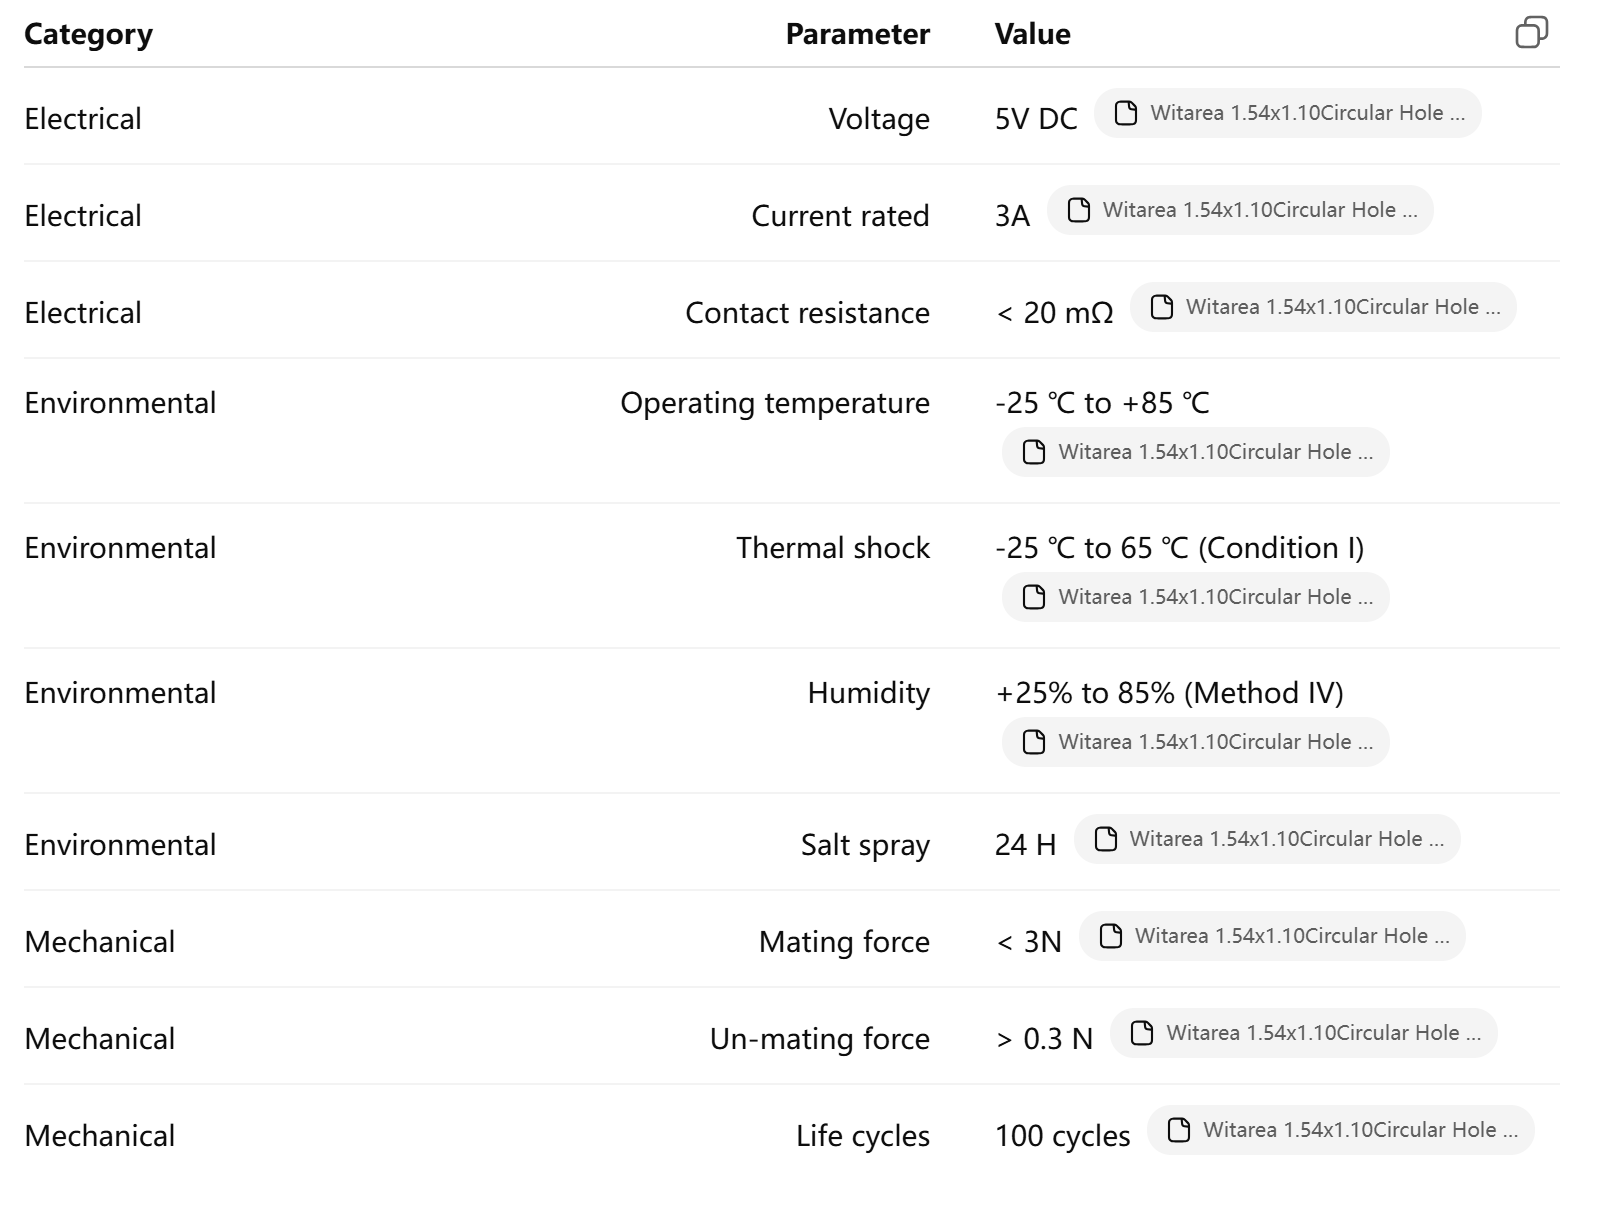Click the file icon under Thermal shock value
Screen dimensions: 1600x1208
pos(1034,597)
